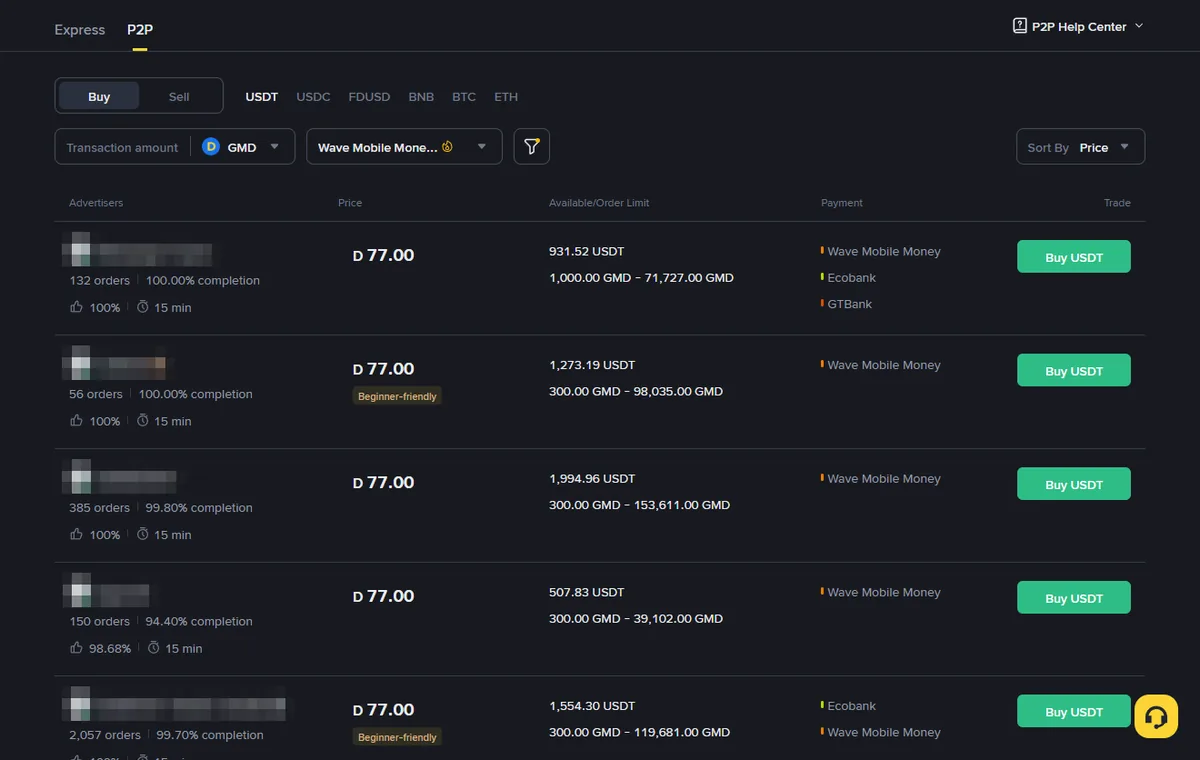Open the Express tab
The width and height of the screenshot is (1200, 760).
80,30
